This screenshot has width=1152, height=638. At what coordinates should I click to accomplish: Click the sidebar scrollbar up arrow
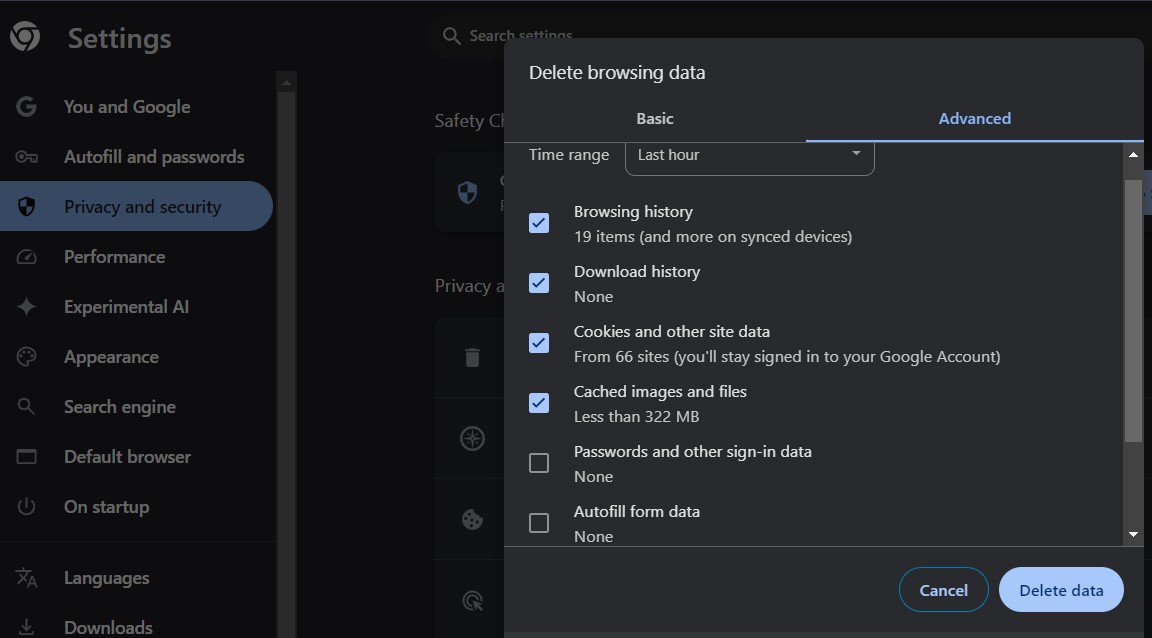point(287,83)
